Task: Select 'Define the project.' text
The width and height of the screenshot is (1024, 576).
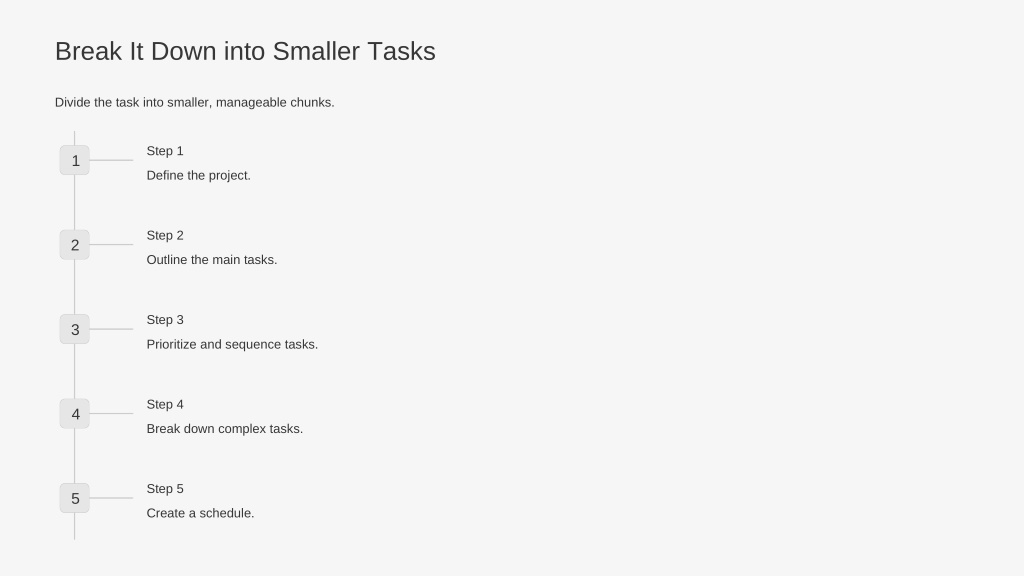Action: [x=199, y=176]
